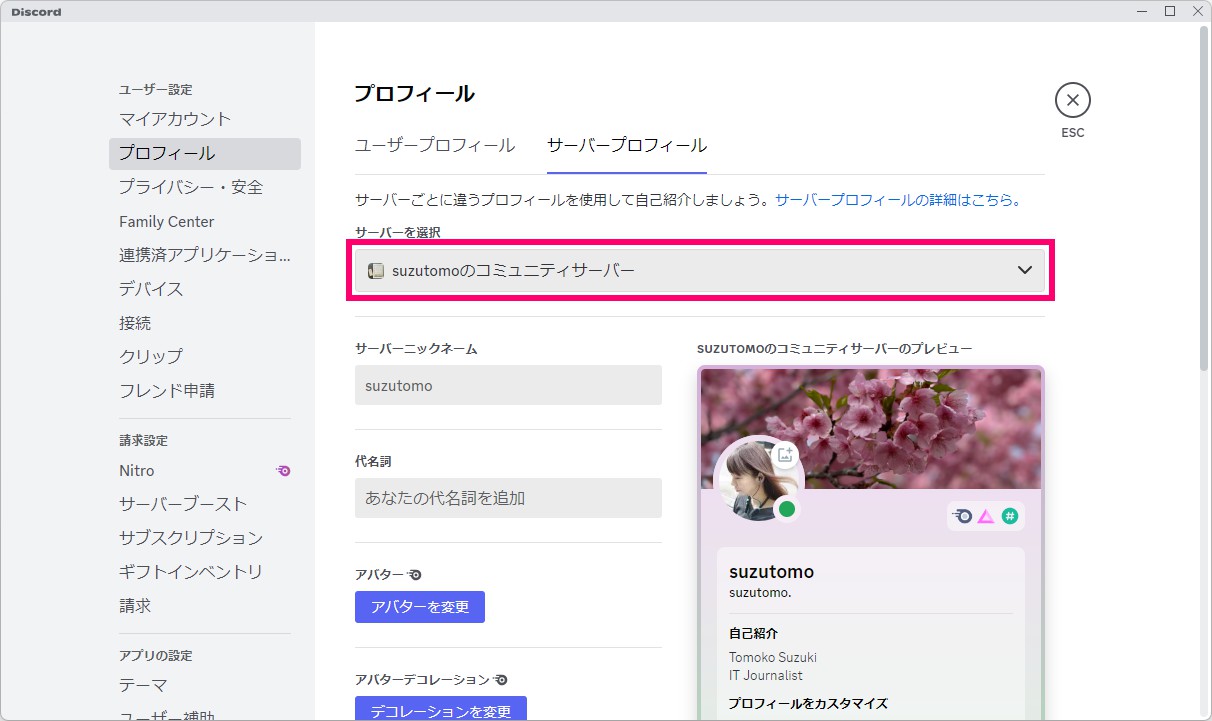Switch to the ユーザープロフィール tab

tap(435, 145)
